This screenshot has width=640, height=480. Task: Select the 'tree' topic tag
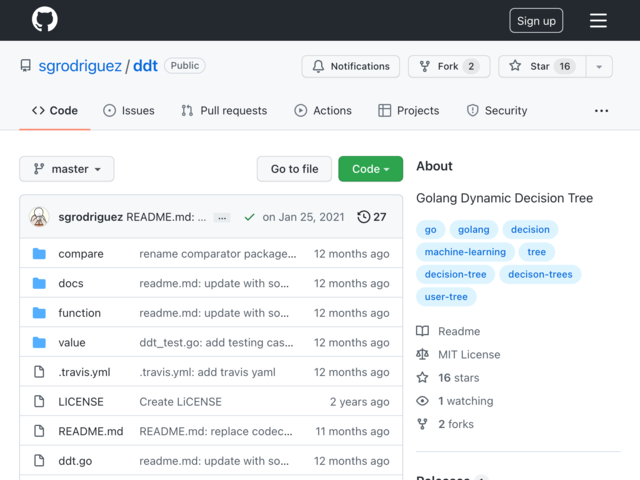[536, 252]
